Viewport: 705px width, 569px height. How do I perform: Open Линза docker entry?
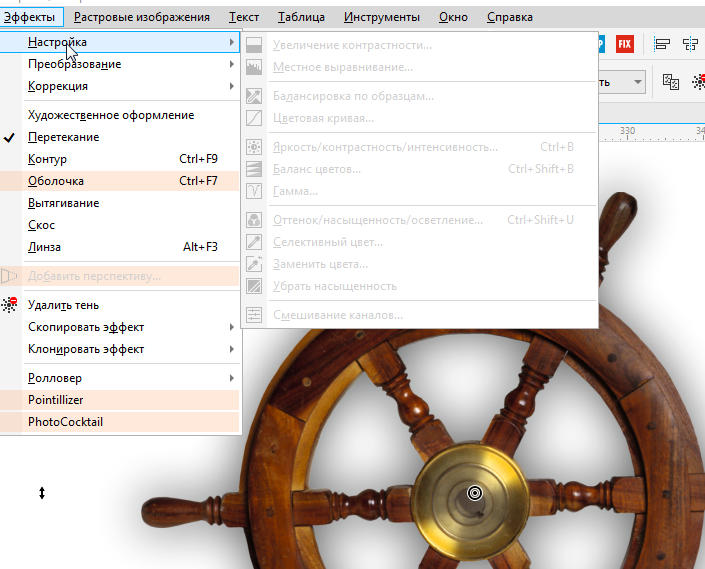click(x=119, y=247)
